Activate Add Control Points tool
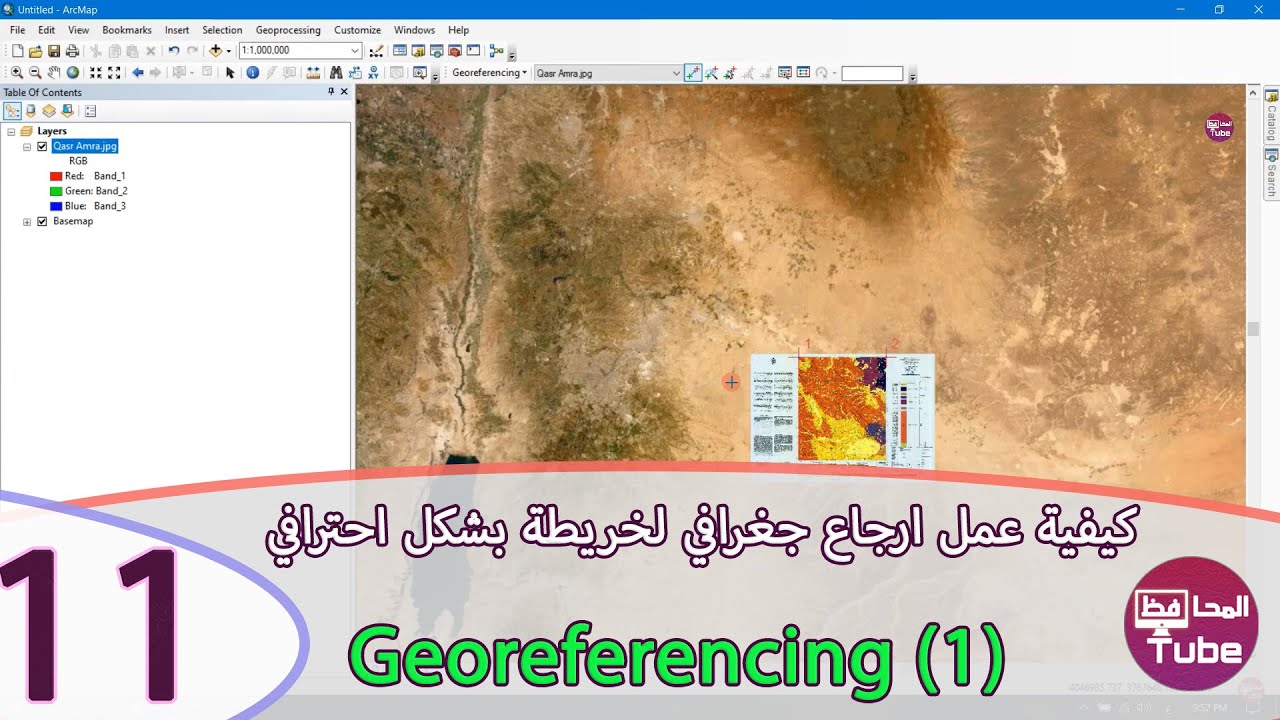The height and width of the screenshot is (720, 1280). coord(693,72)
